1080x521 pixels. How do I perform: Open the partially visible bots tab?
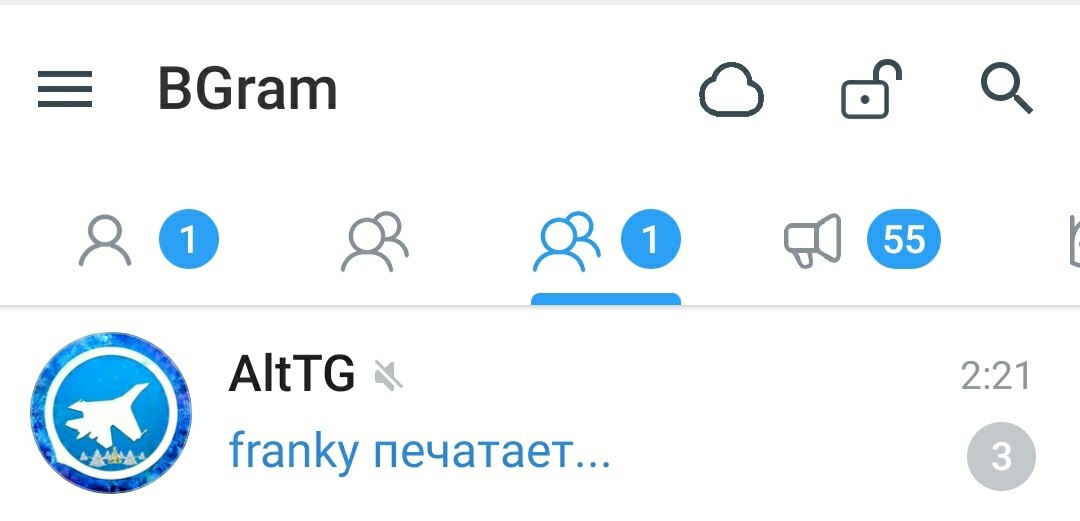(x=1074, y=241)
